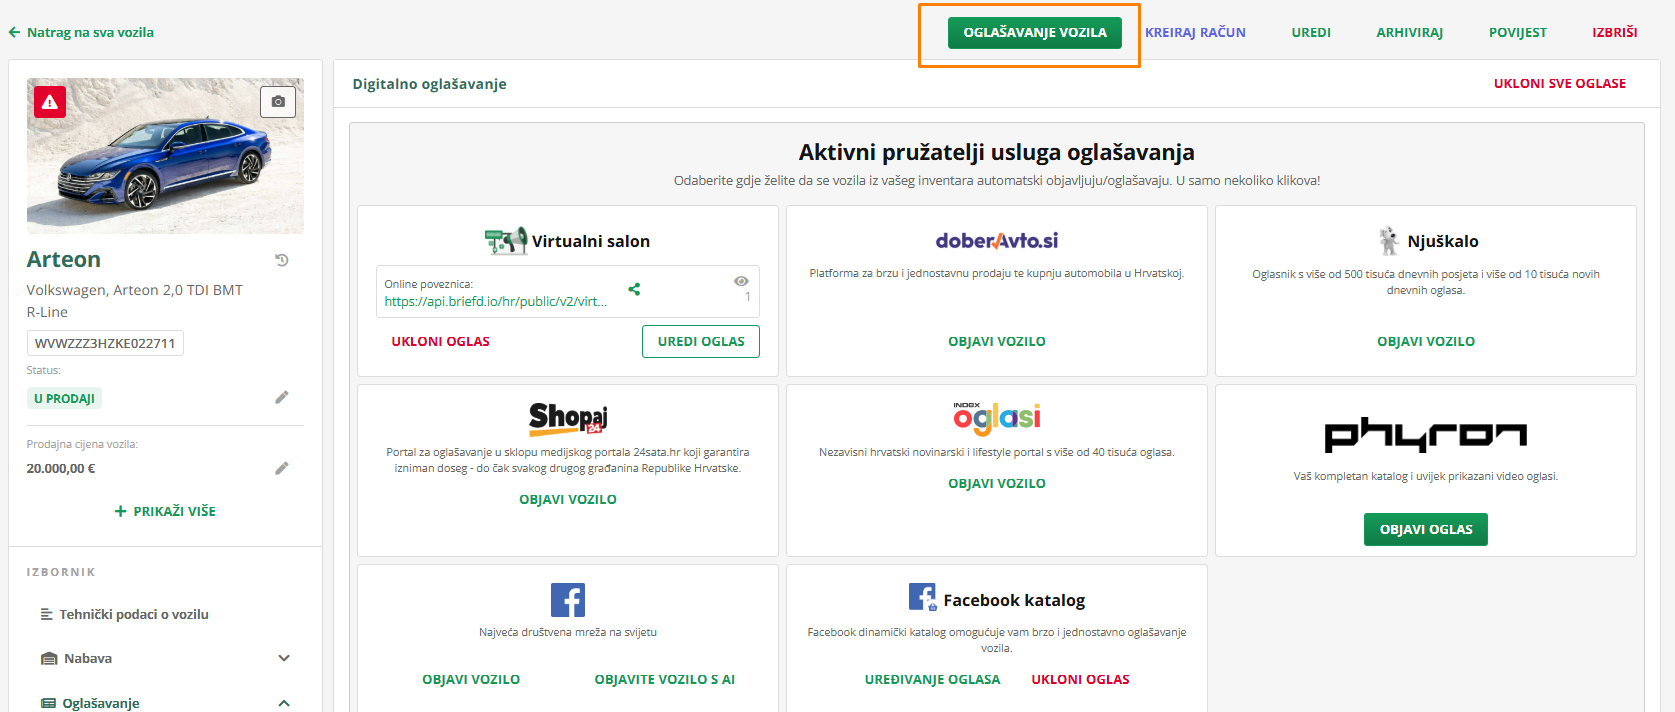
Task: Click the Arteon vehicle title
Action: [x=64, y=259]
